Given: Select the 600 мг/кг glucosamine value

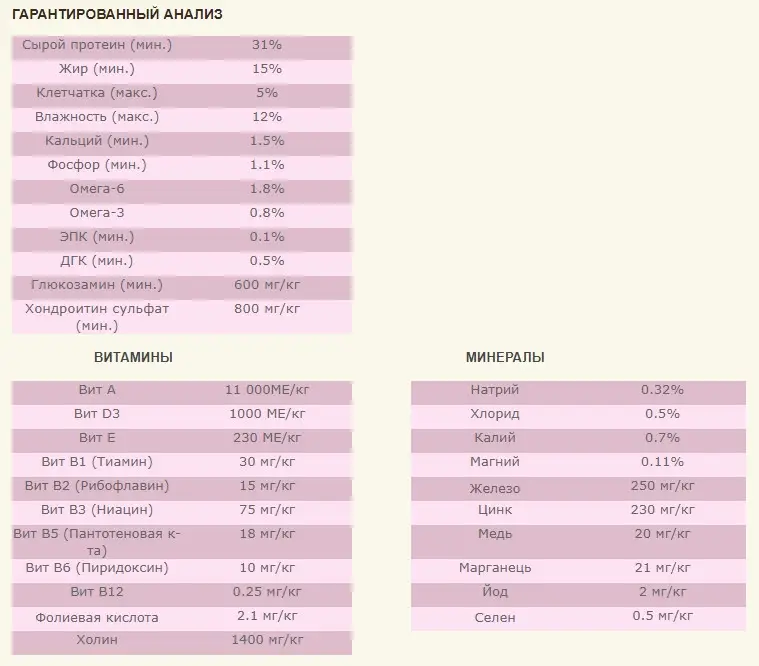Looking at the screenshot, I should tap(267, 285).
